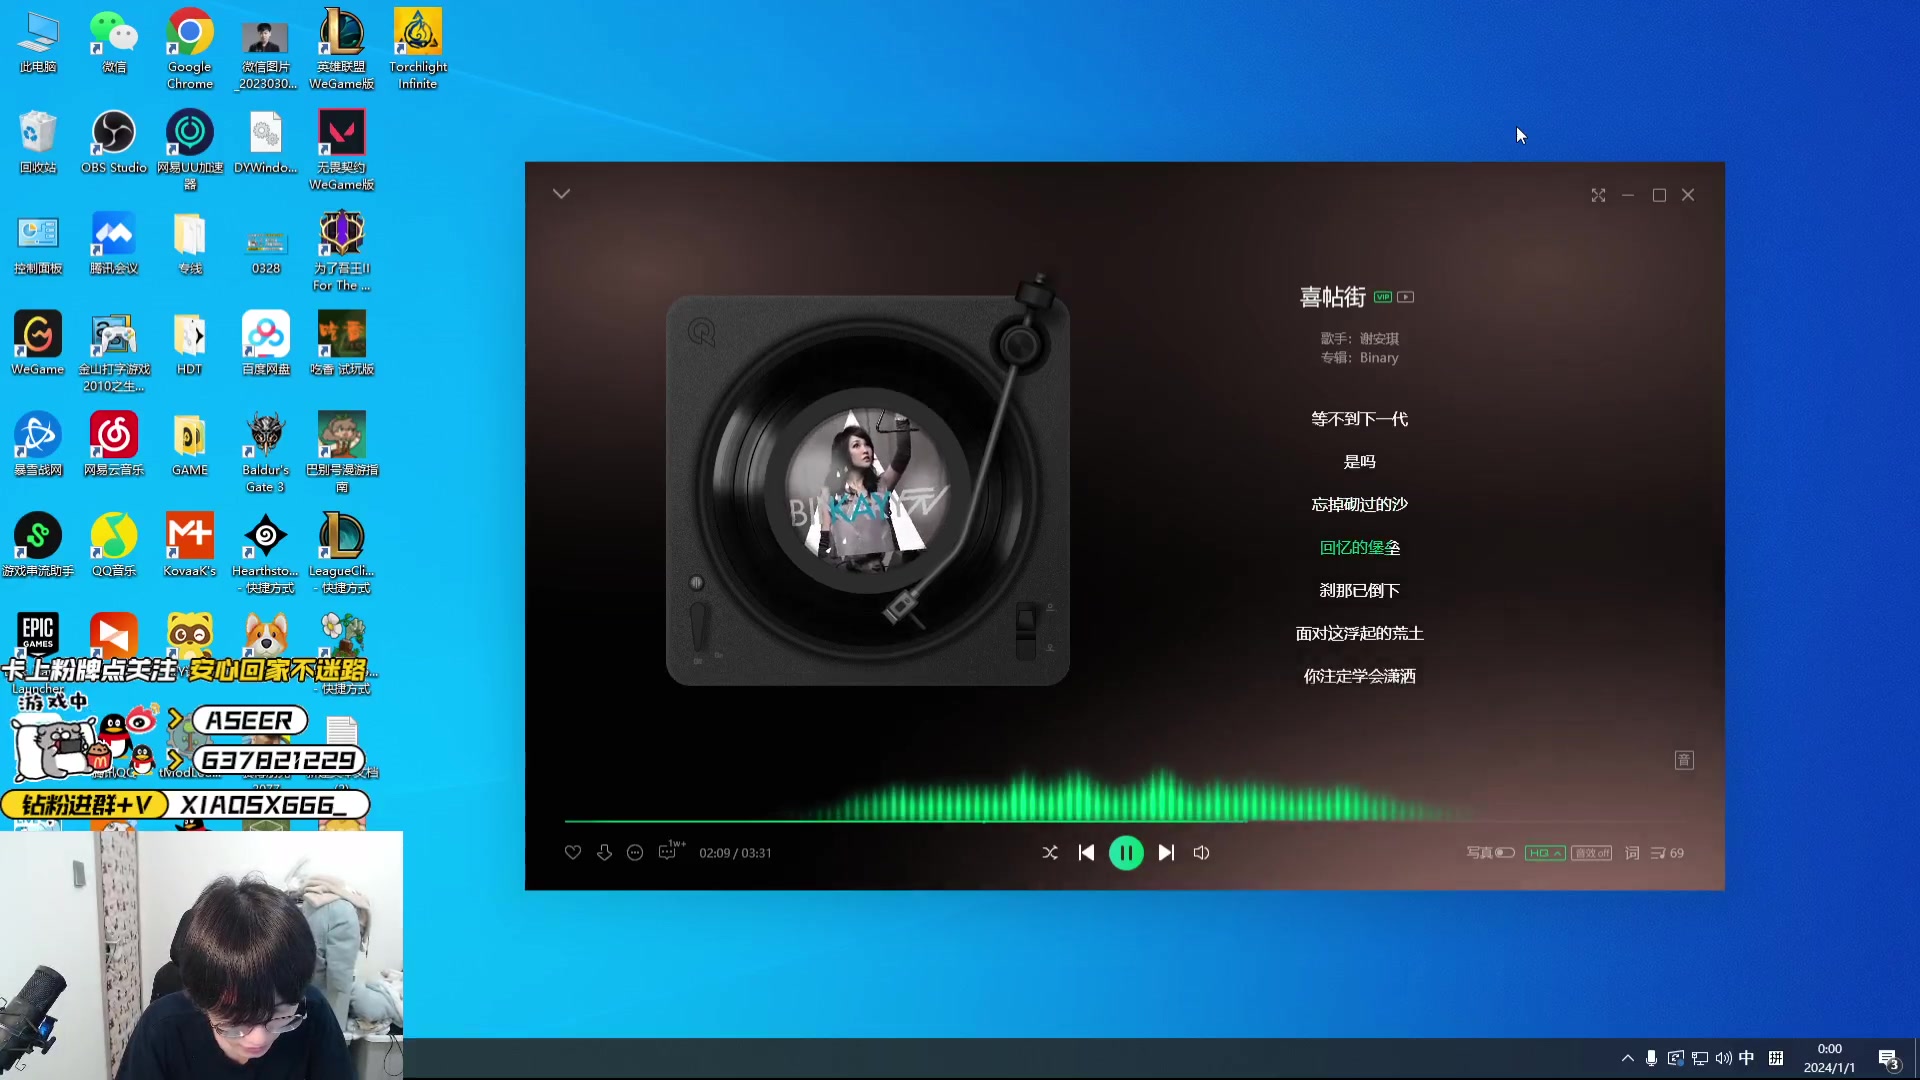Select OBS Studio desktop icon
1920x1080 pixels.
pyautogui.click(x=114, y=141)
